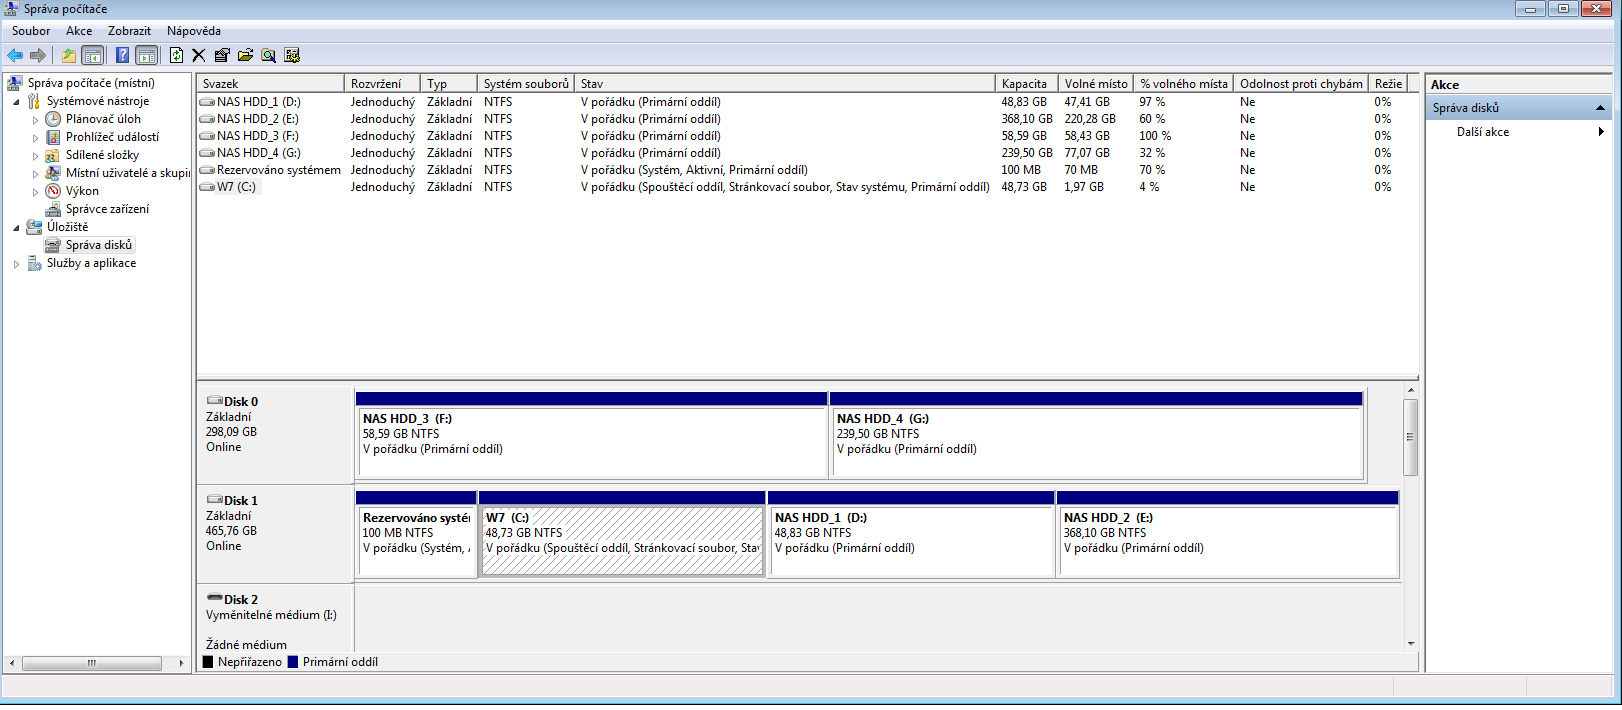Open the Akce menu

tap(79, 31)
